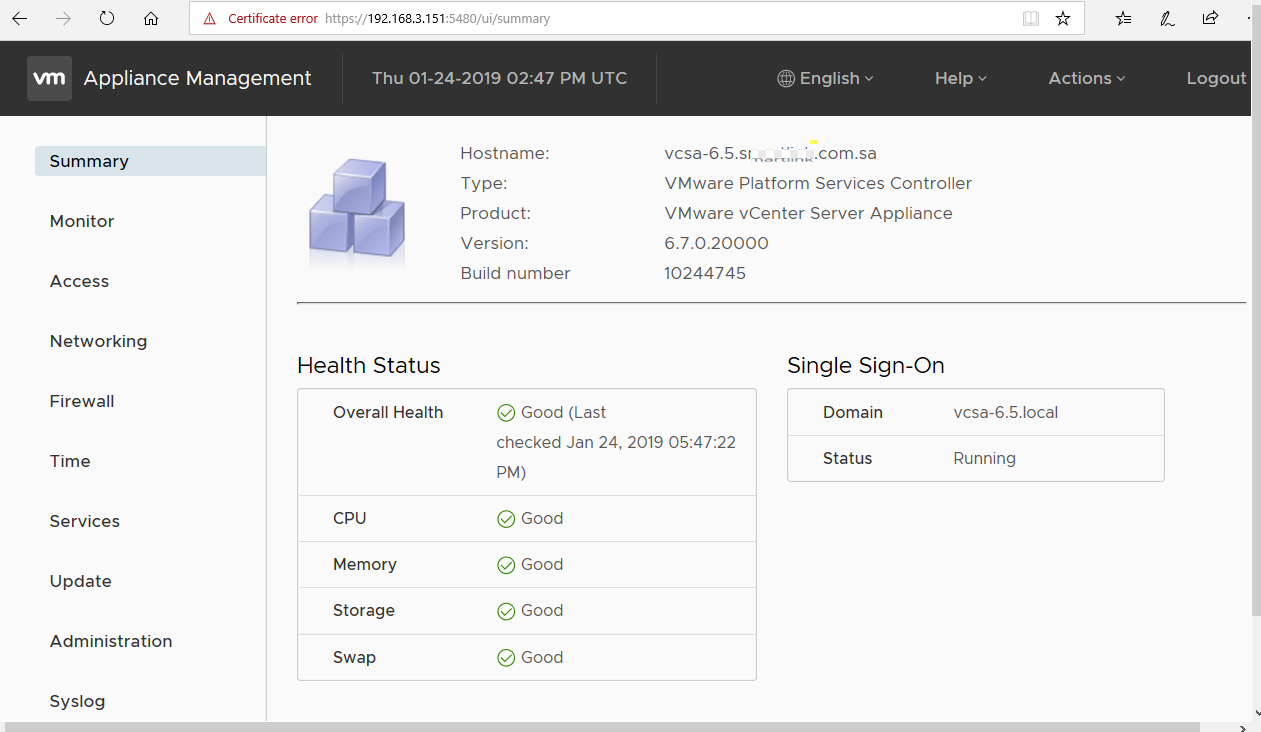The height and width of the screenshot is (732, 1261).
Task: Click the Storage good status check icon
Action: [506, 610]
